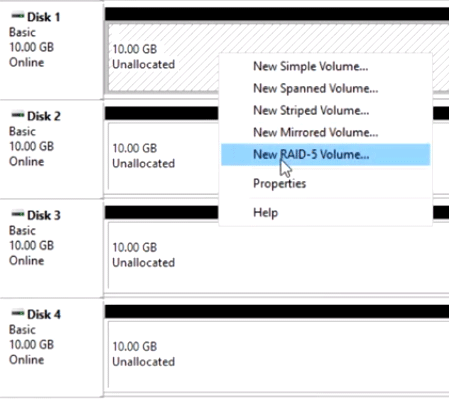Screen dimensions: 449x399
Task: Click the Disk 4 drive icon
Action: 18,313
